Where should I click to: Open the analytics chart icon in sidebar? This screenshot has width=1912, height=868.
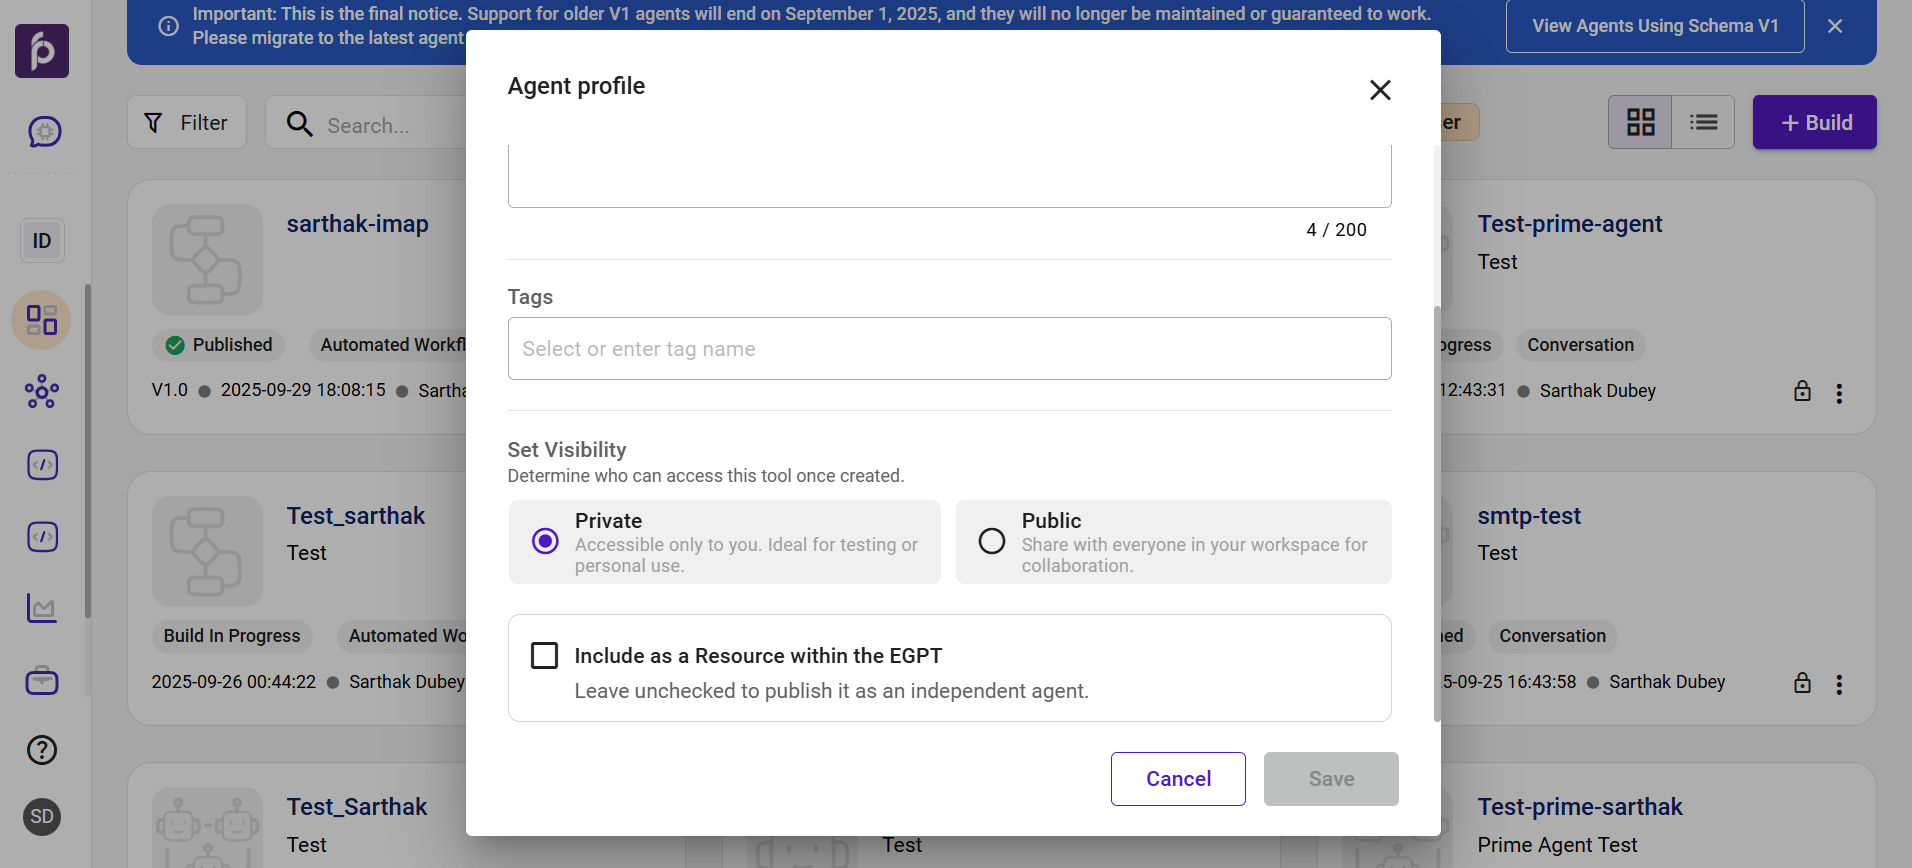point(42,608)
